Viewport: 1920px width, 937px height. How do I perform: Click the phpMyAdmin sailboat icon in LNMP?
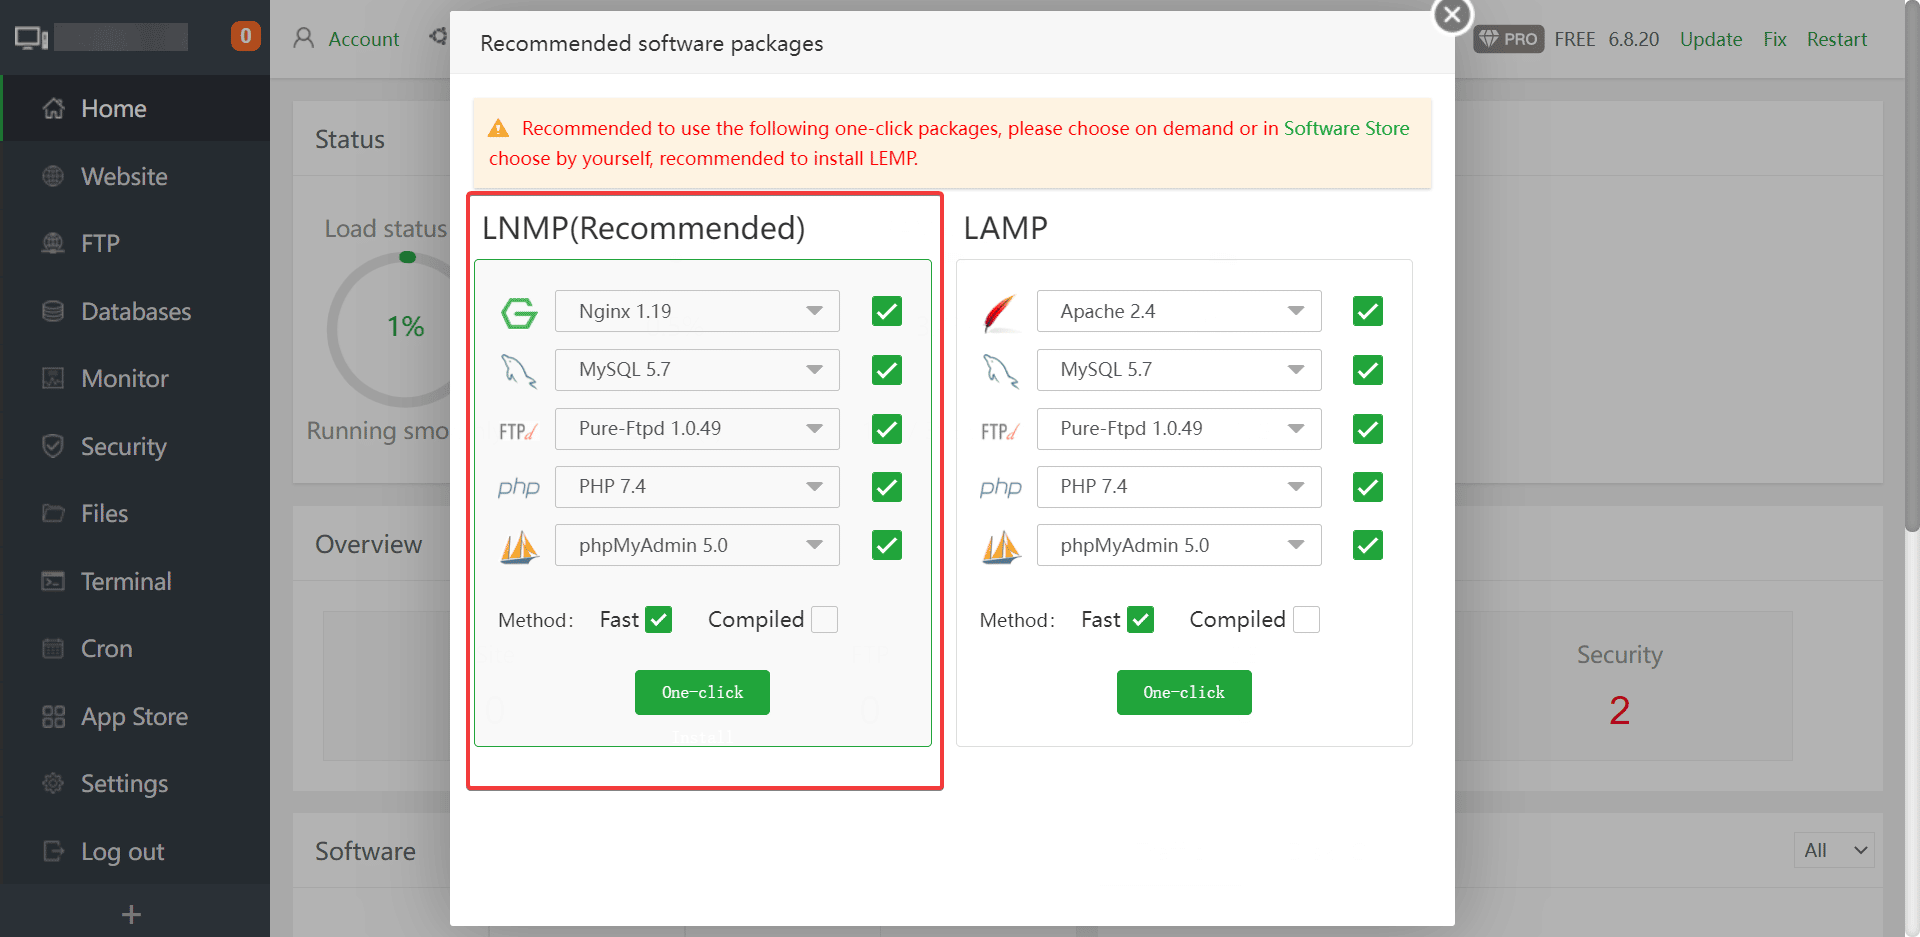click(x=519, y=547)
